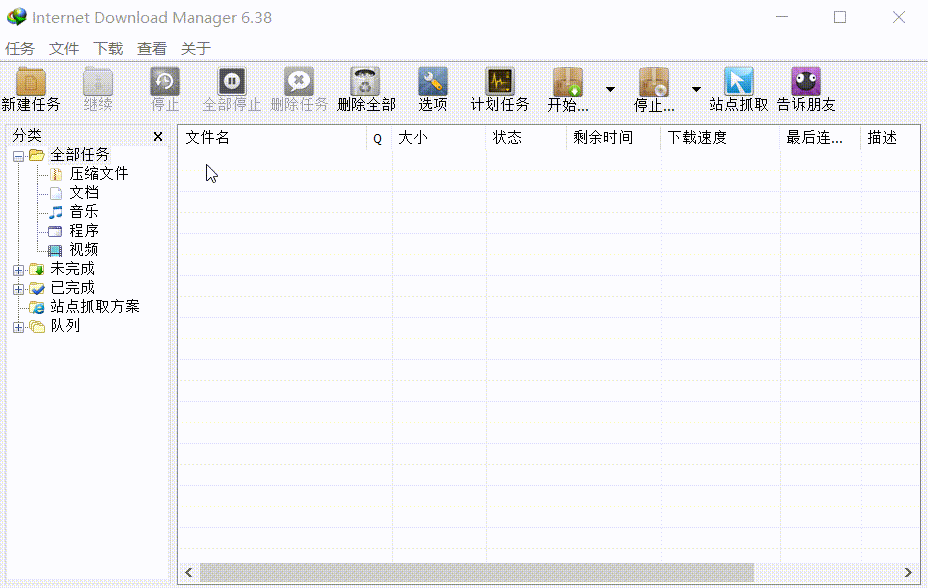Sort by 最后连... column header

(820, 138)
